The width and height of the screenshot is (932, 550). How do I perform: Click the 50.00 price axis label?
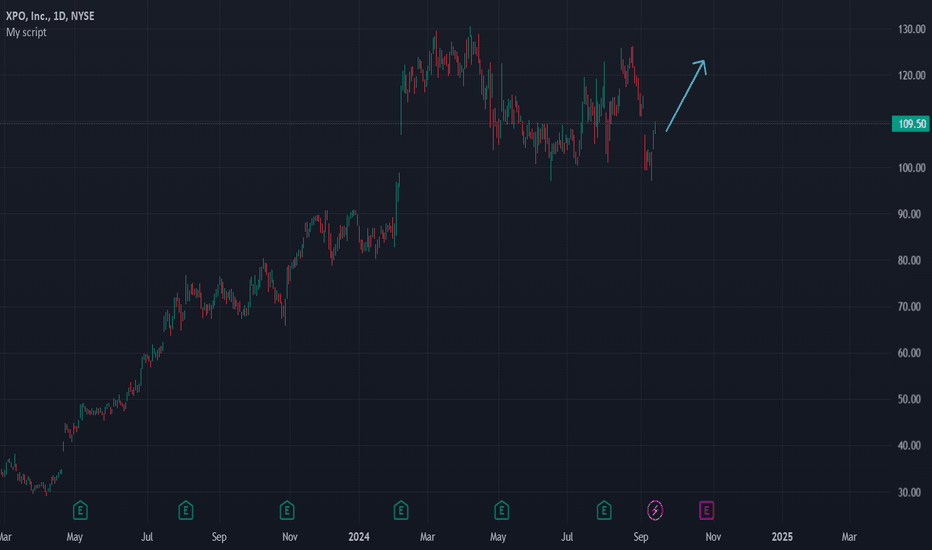pyautogui.click(x=909, y=400)
